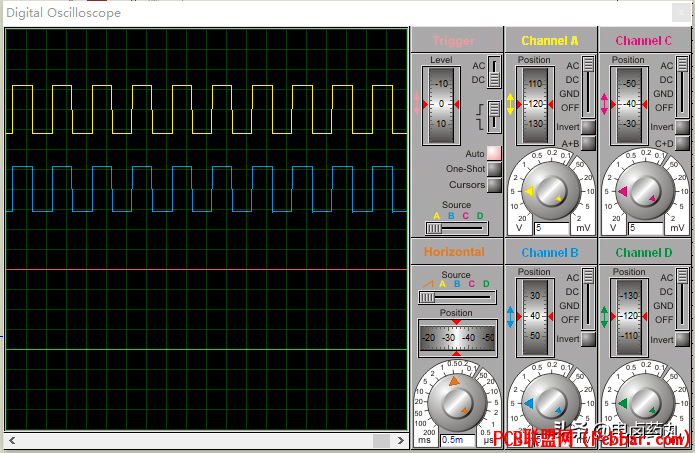Click the Horizontal timebase knob
The image size is (695, 453).
(x=457, y=402)
